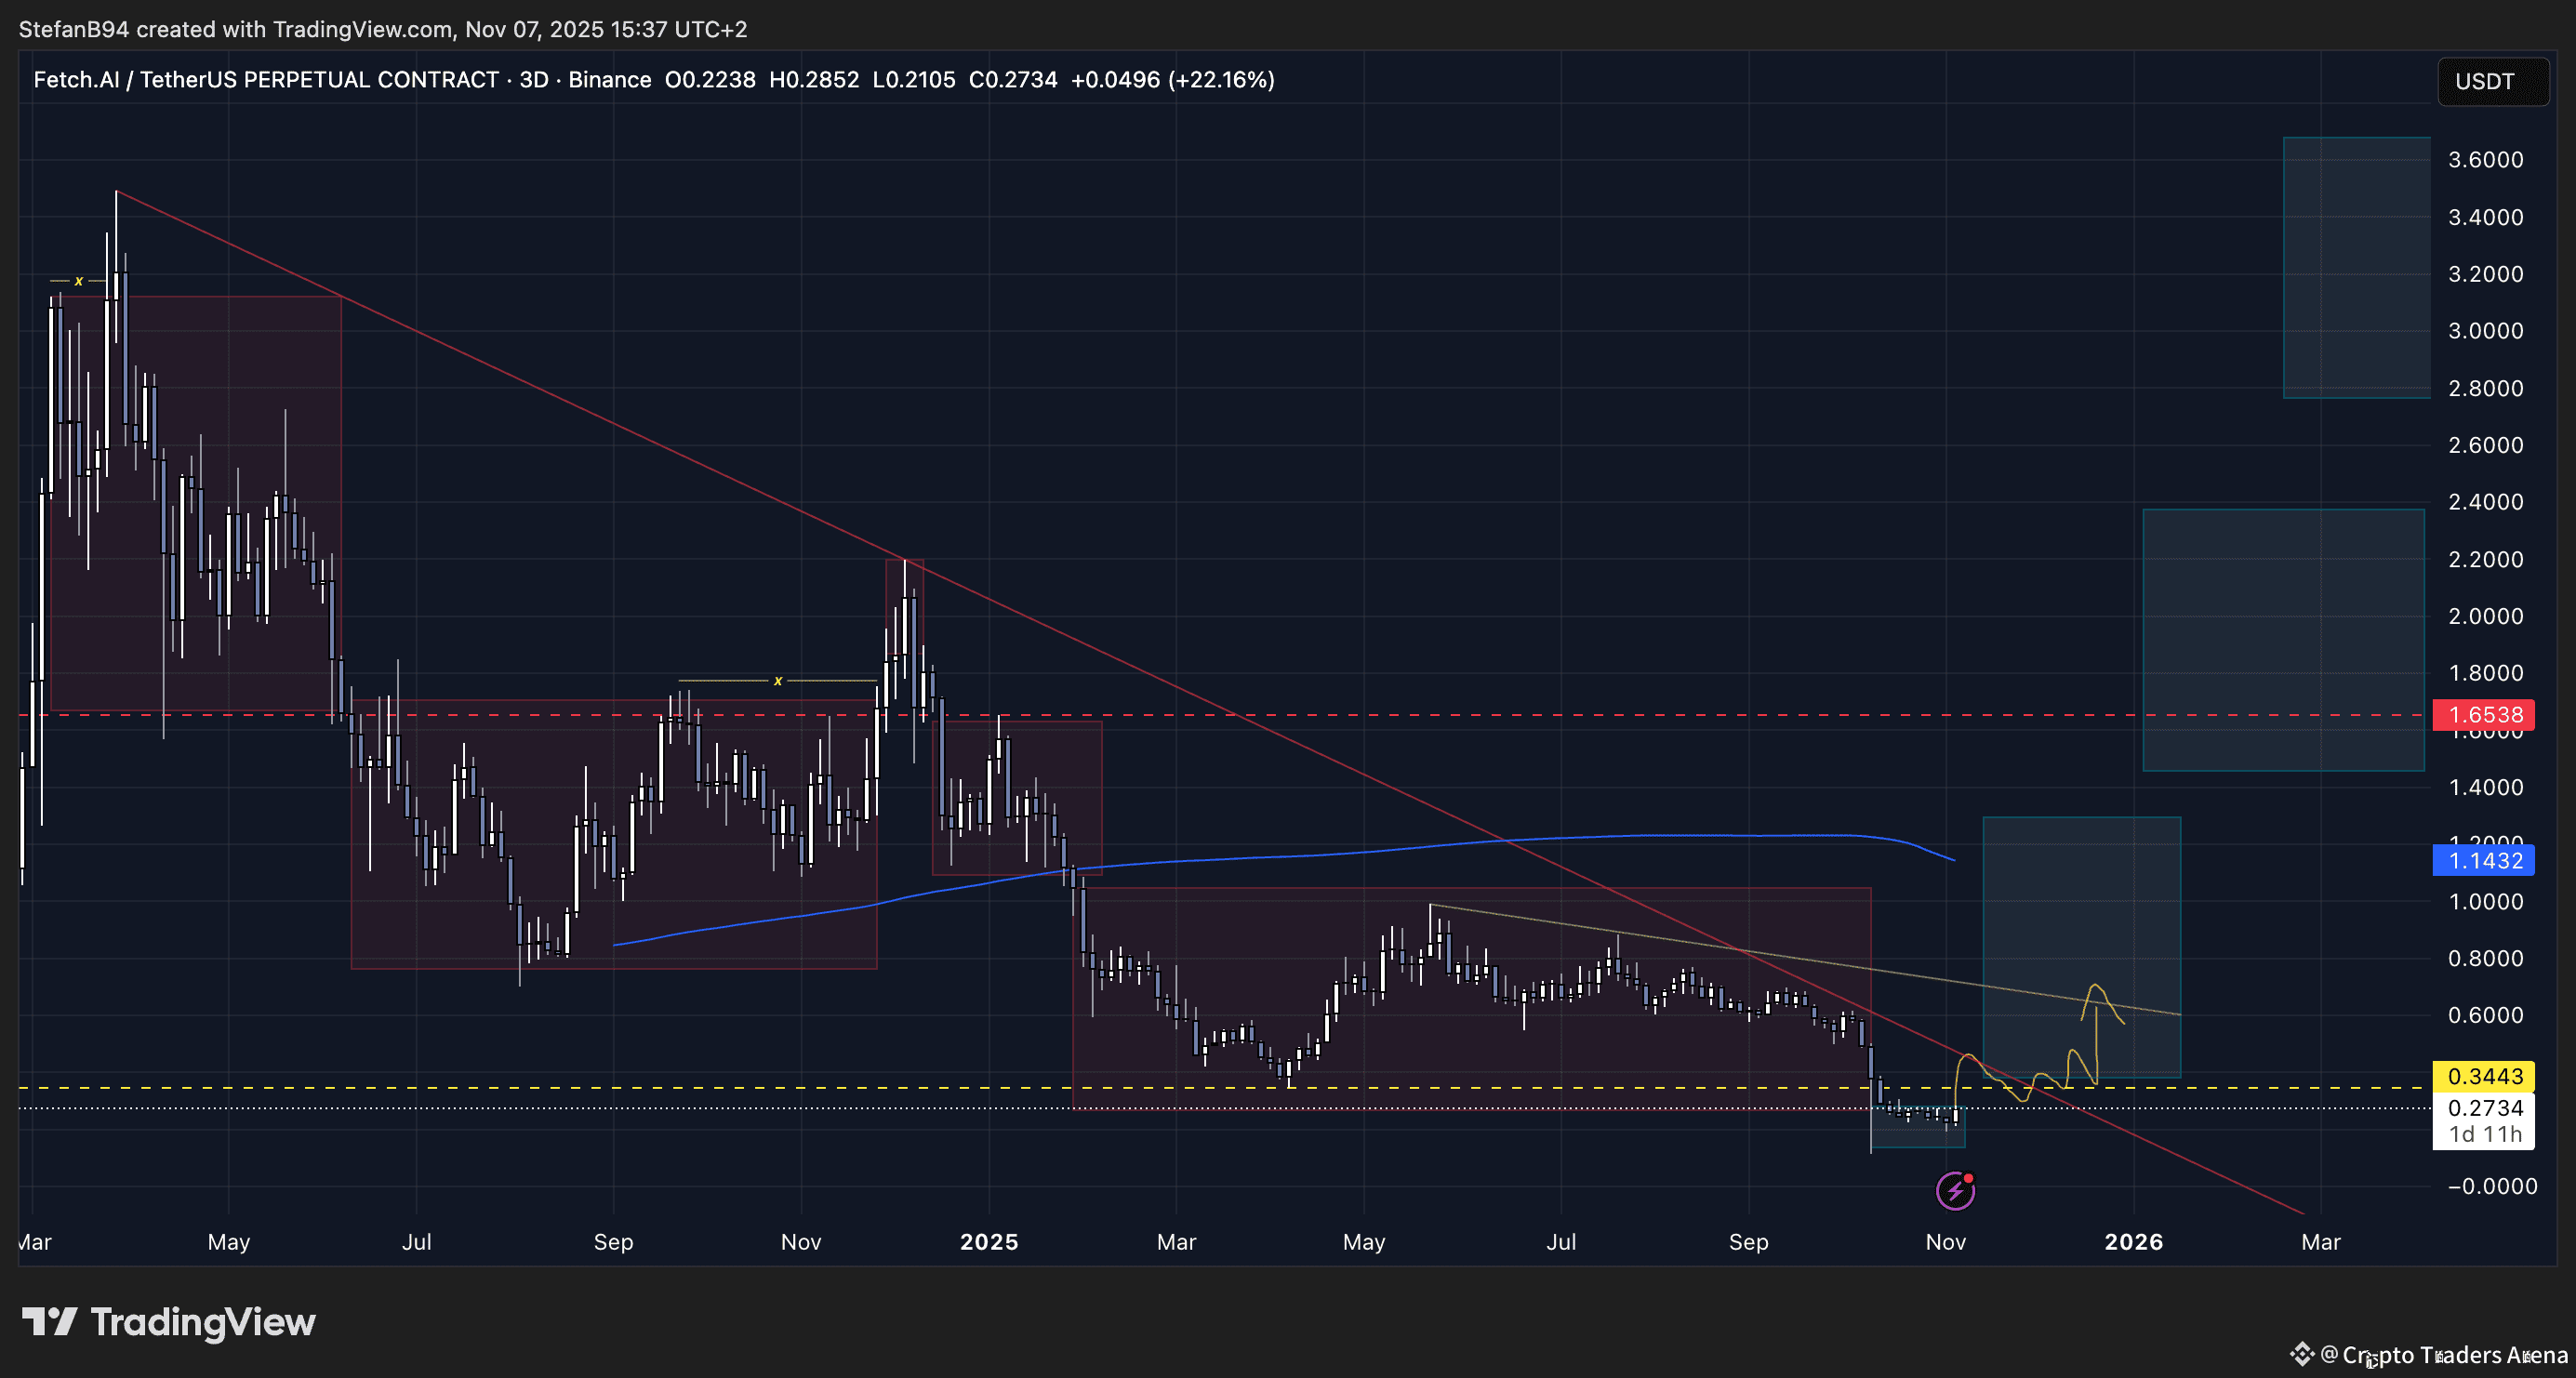Click the StefanB94 created with TradingView.com caption
This screenshot has height=1378, width=2576.
coord(383,29)
